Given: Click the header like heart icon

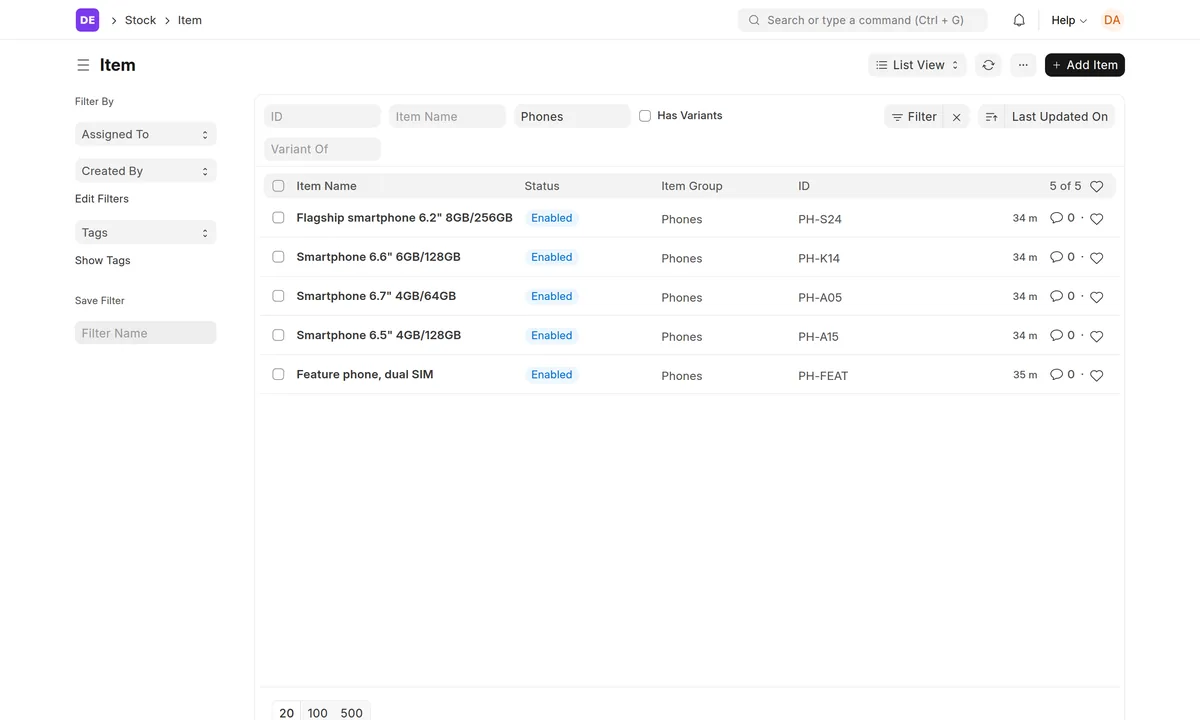Looking at the screenshot, I should [1096, 187].
